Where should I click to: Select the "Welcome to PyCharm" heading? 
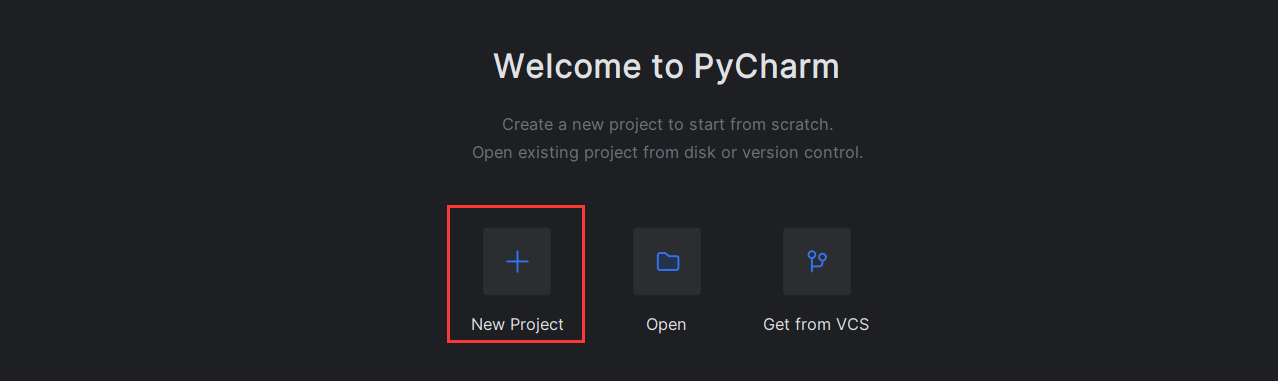(666, 66)
